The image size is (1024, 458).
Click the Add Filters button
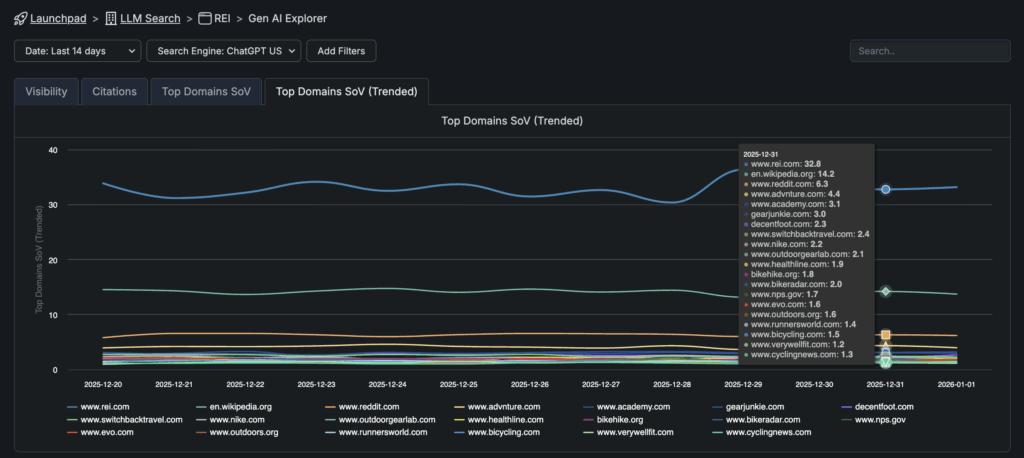[x=341, y=51]
